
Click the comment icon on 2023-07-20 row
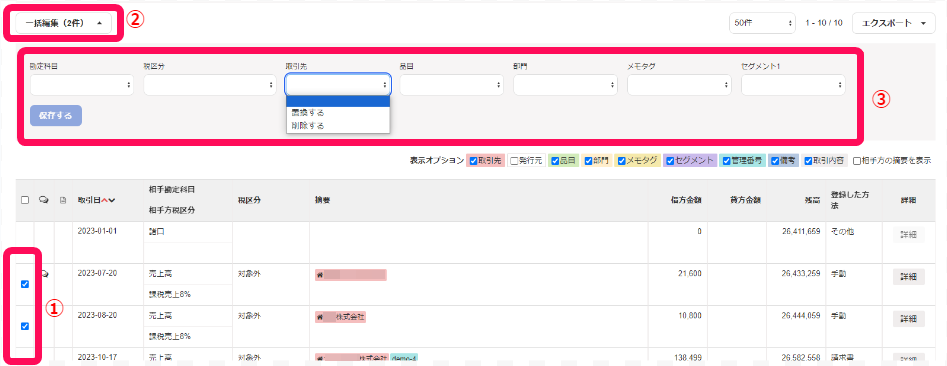tap(45, 274)
